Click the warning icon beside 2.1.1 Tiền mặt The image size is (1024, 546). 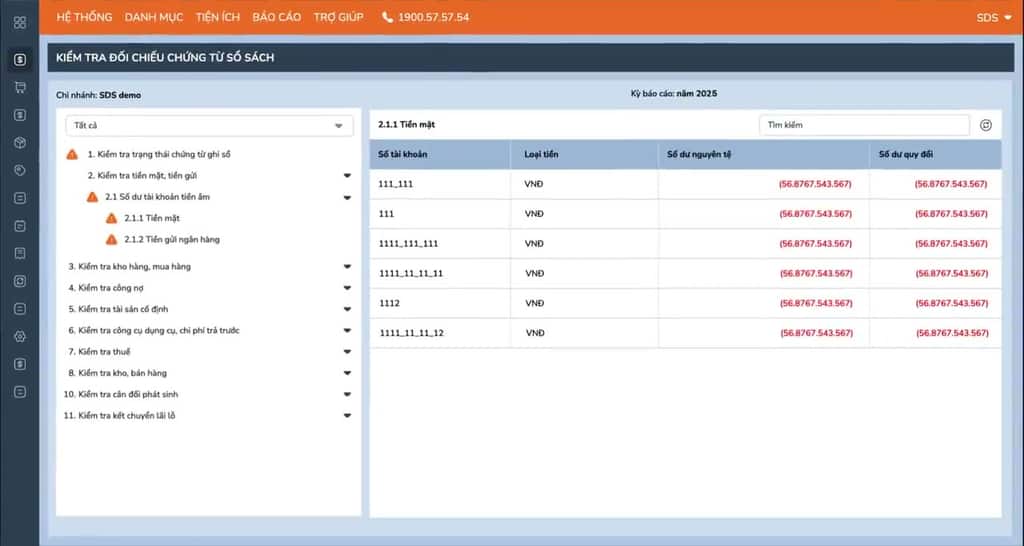click(x=111, y=218)
